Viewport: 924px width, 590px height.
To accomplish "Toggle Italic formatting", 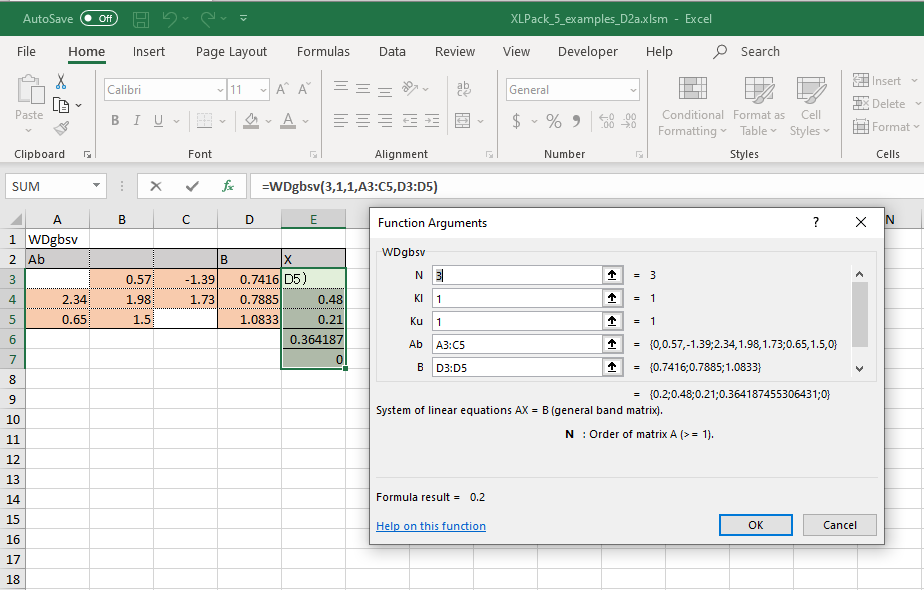I will point(137,121).
